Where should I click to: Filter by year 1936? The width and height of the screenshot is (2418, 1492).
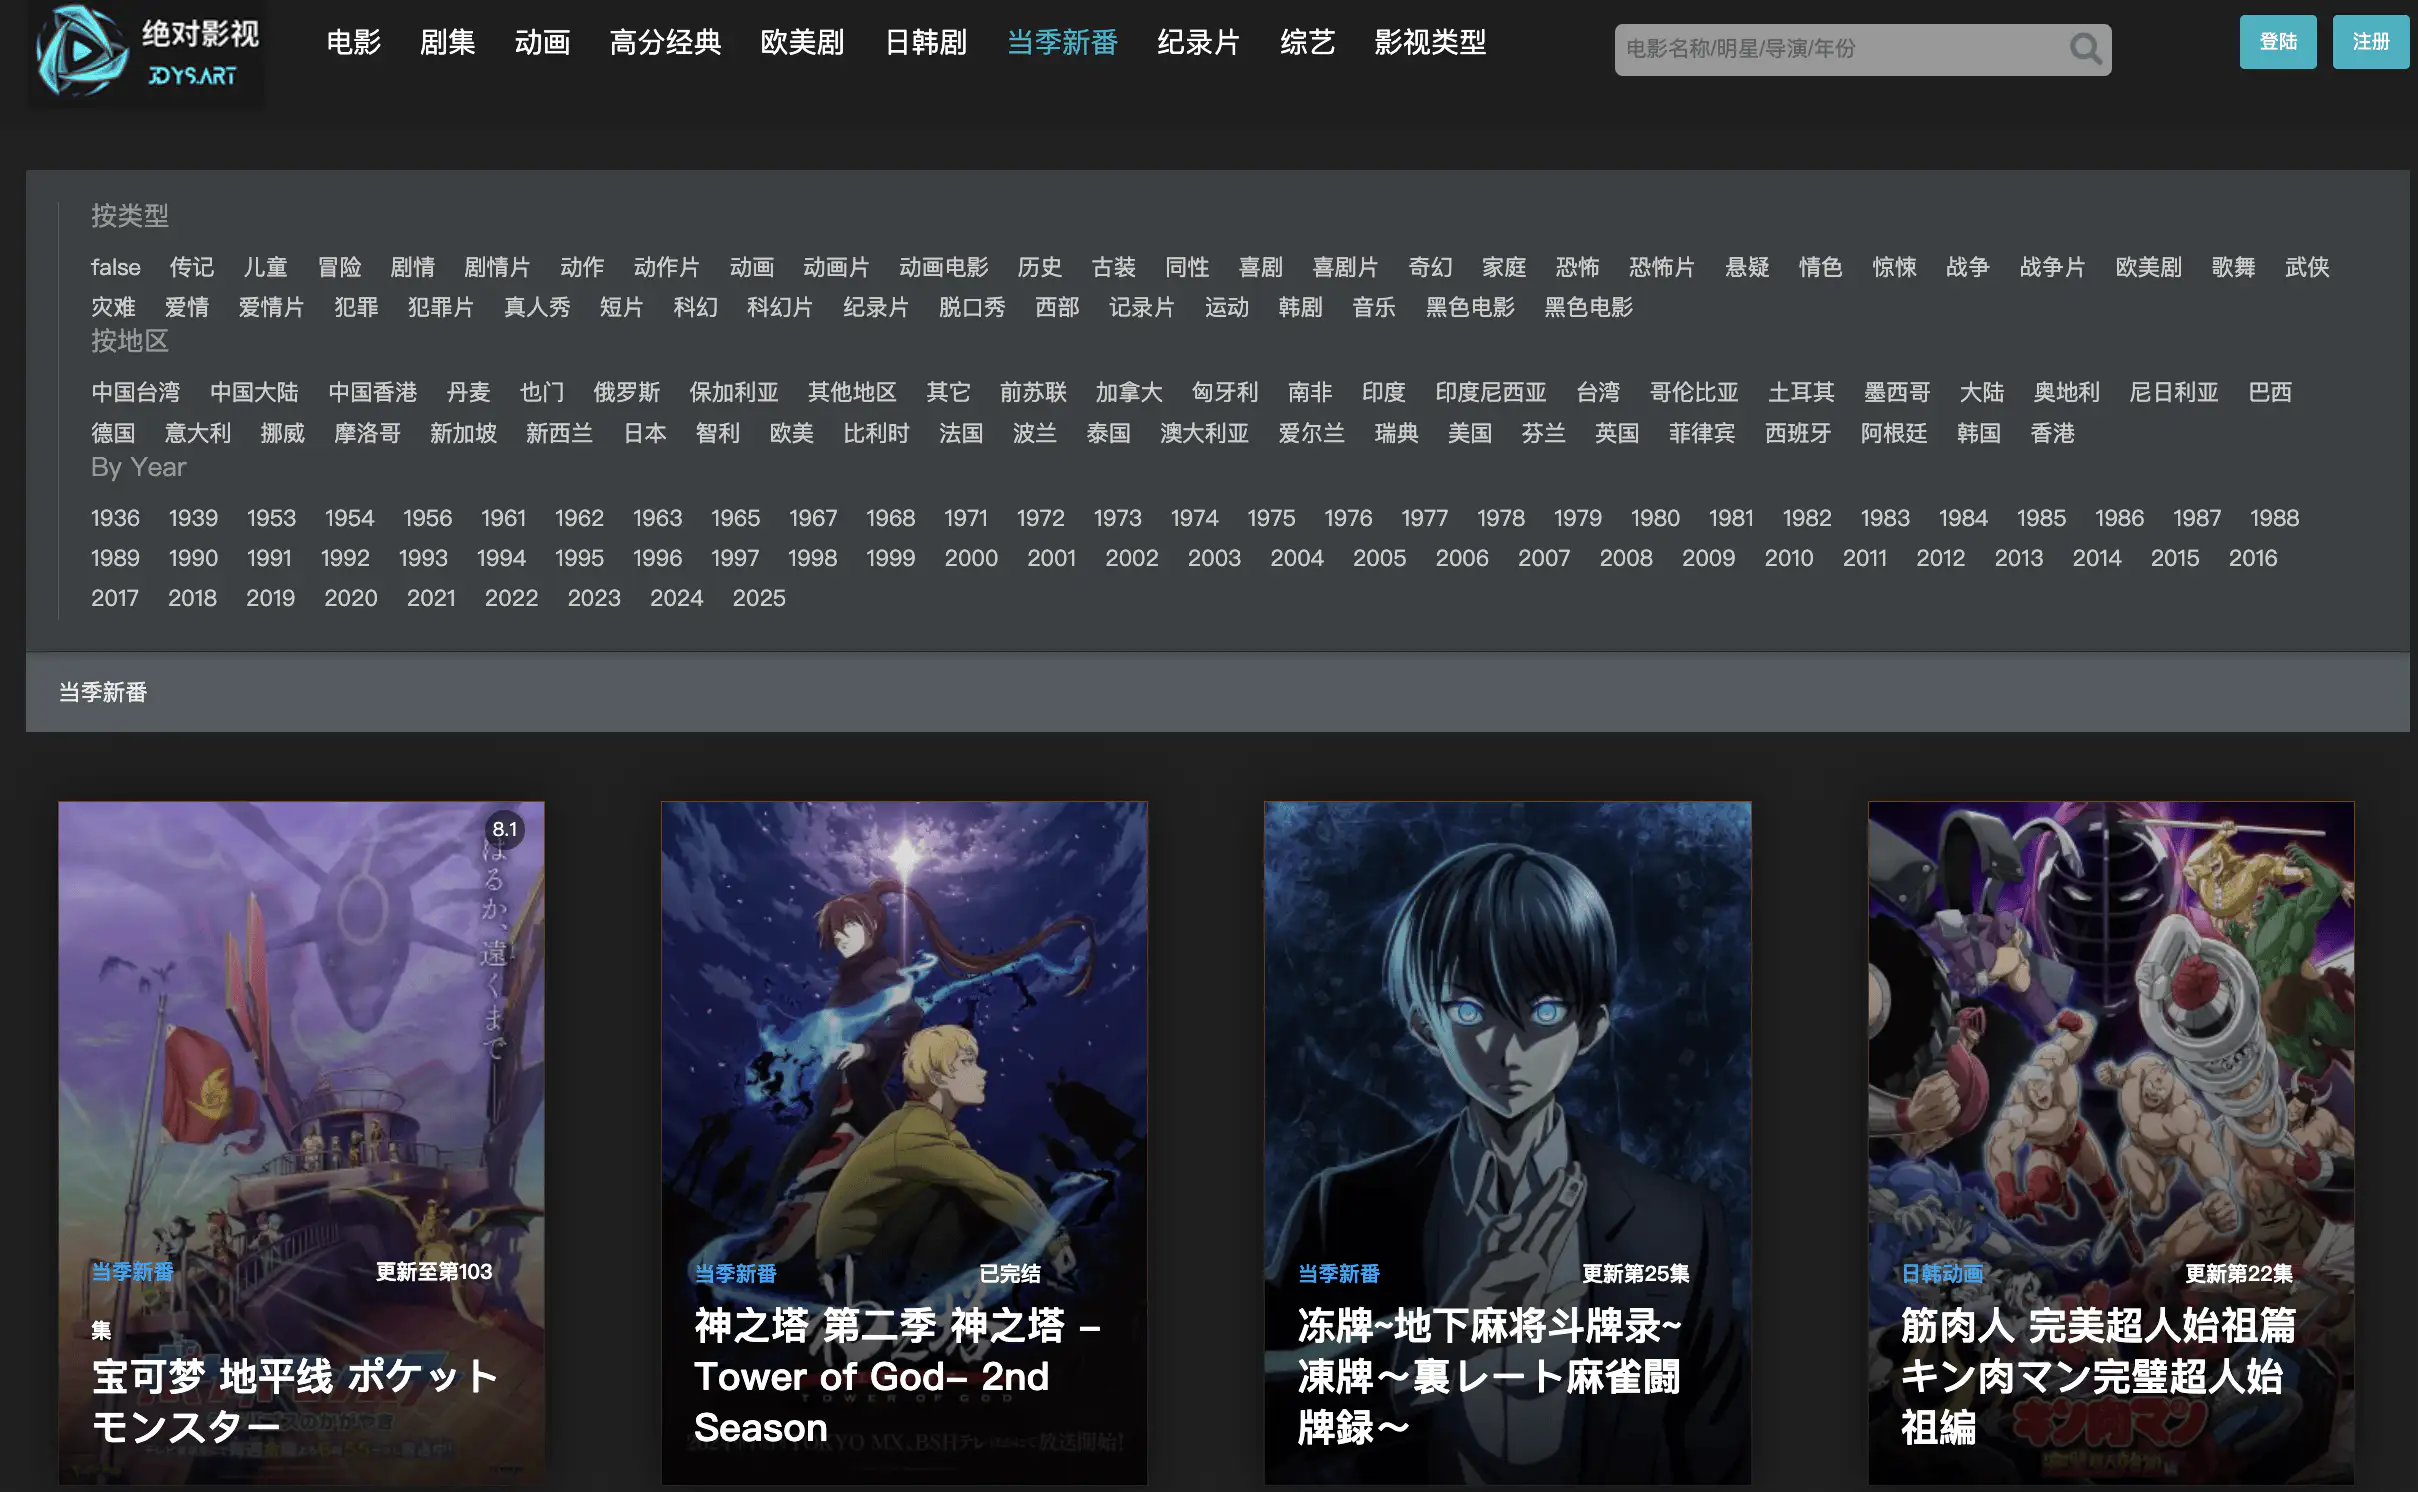point(115,518)
